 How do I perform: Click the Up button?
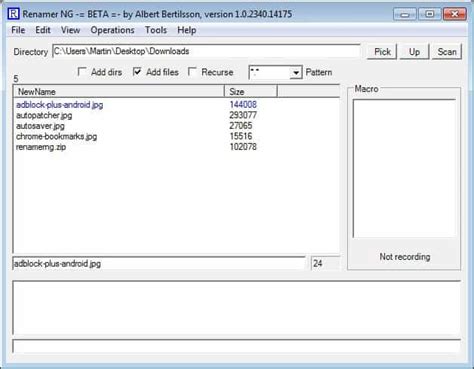[x=414, y=52]
